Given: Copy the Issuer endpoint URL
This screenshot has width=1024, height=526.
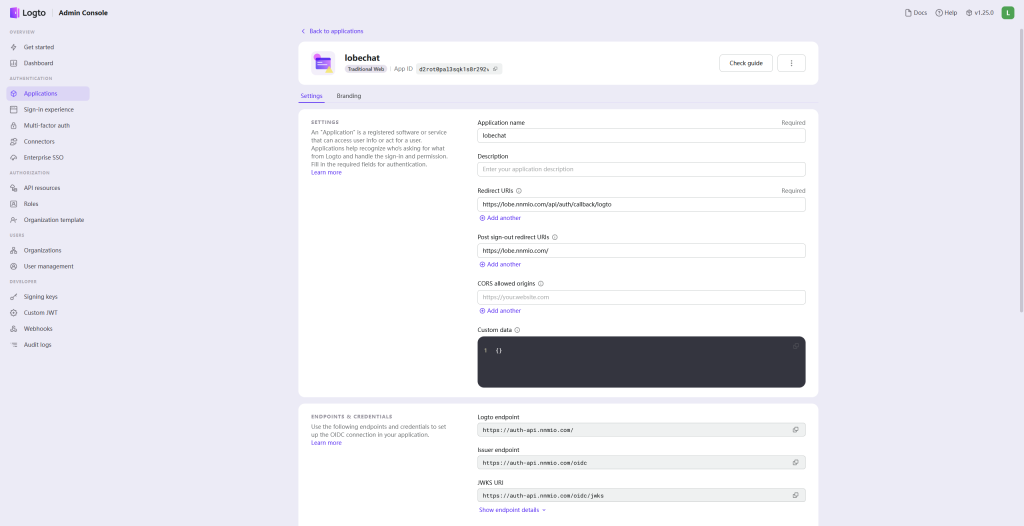Looking at the screenshot, I should pyautogui.click(x=795, y=462).
